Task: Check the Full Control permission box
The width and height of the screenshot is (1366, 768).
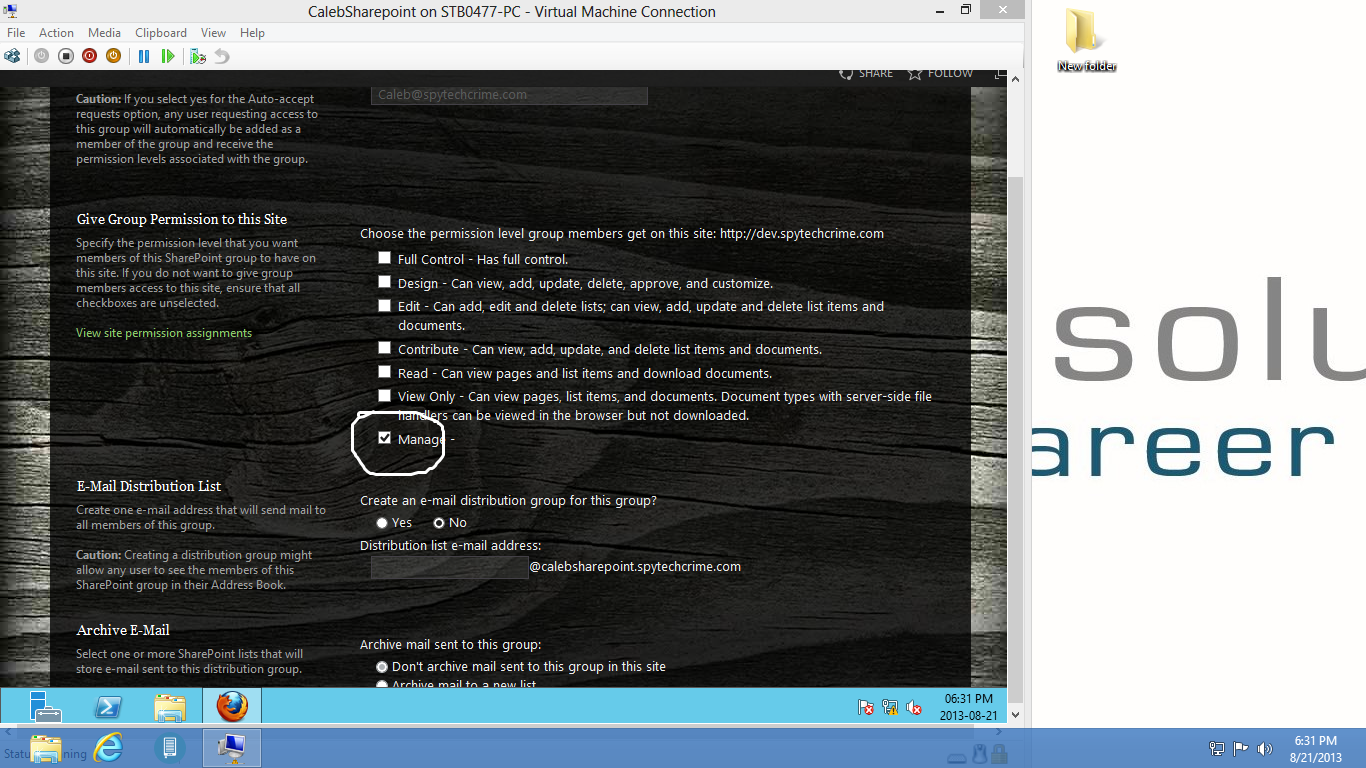Action: pyautogui.click(x=384, y=258)
